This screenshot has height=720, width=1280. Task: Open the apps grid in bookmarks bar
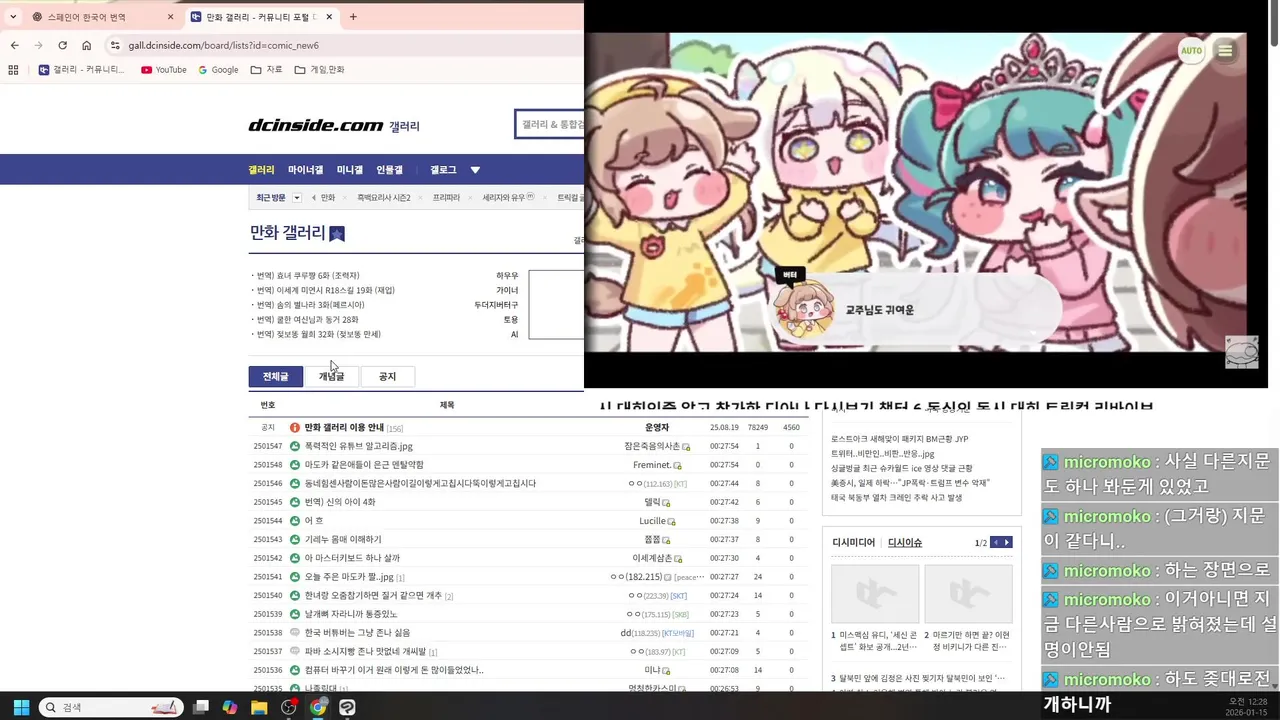[x=13, y=70]
